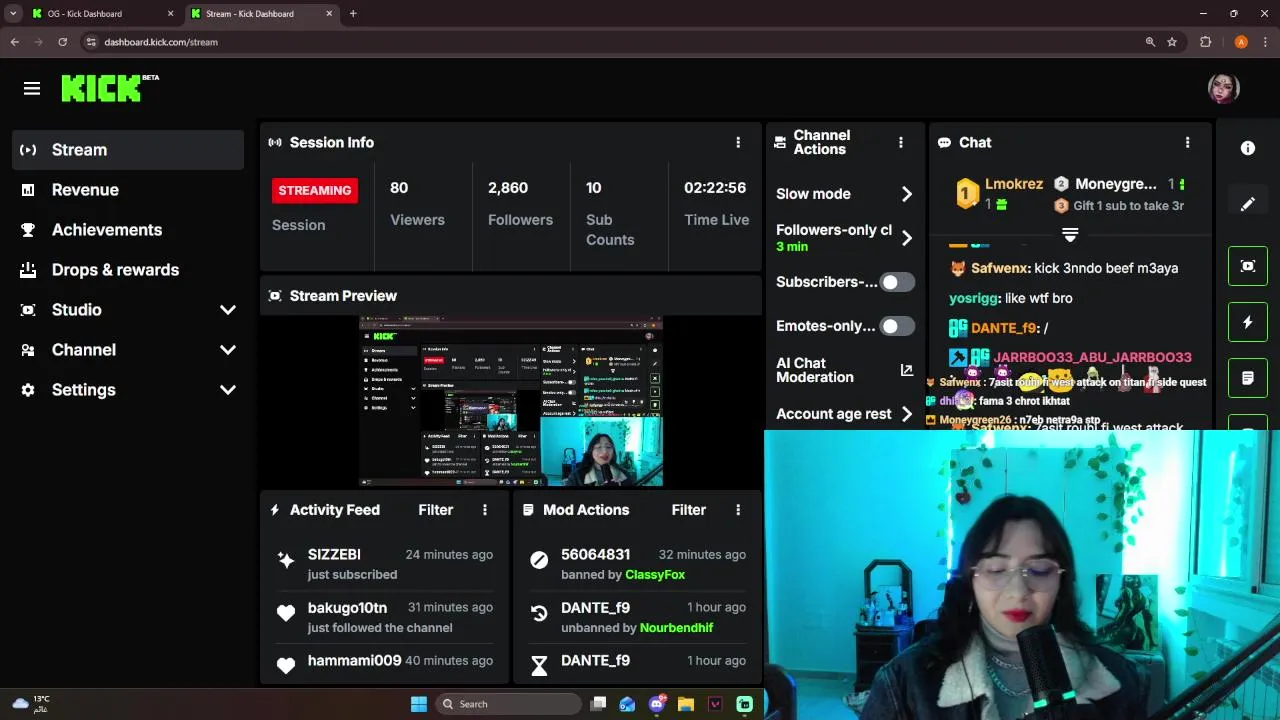Open Channel Actions three-dot menu
Viewport: 1280px width, 720px height.
(900, 143)
